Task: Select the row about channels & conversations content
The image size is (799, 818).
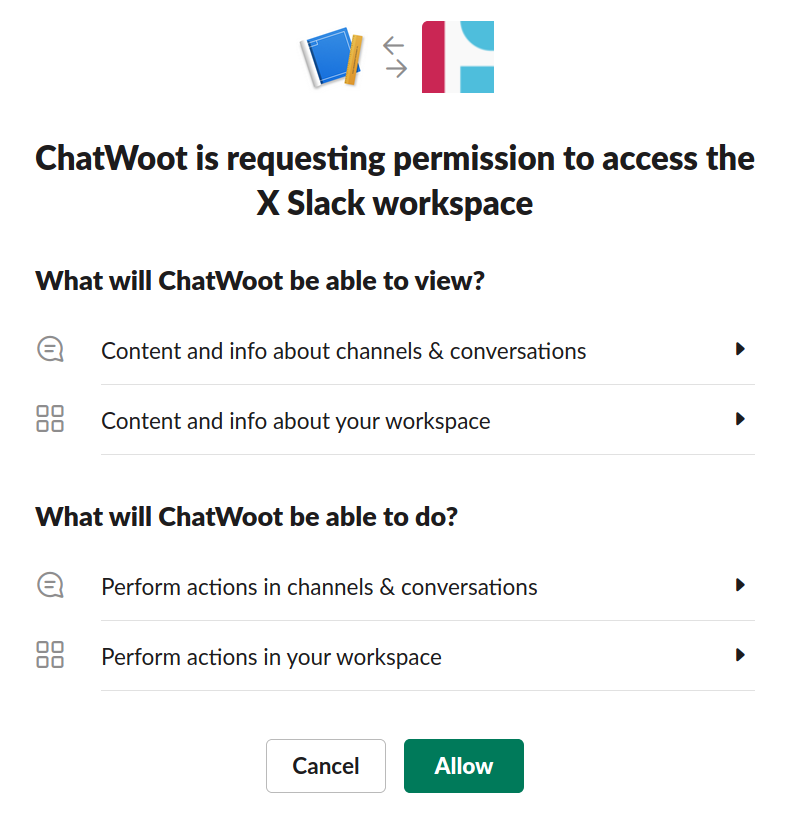Action: (x=343, y=351)
